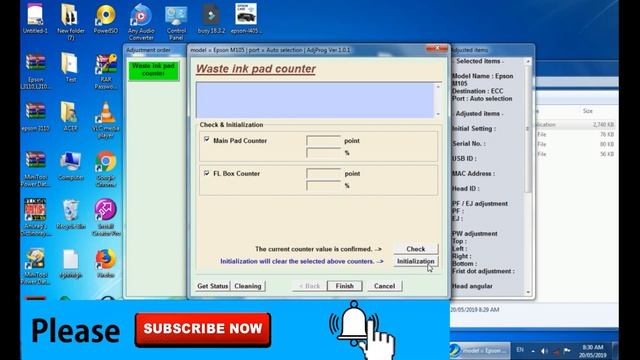Viewport: 640px width, 360px height.
Task: Click the 76 KB file row in Explorer
Action: 575,134
